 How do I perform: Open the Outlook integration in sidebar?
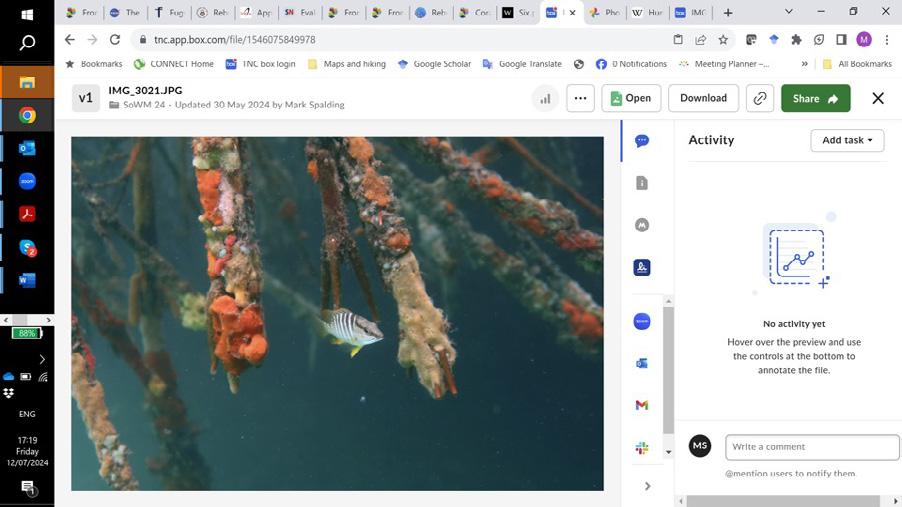(x=642, y=363)
